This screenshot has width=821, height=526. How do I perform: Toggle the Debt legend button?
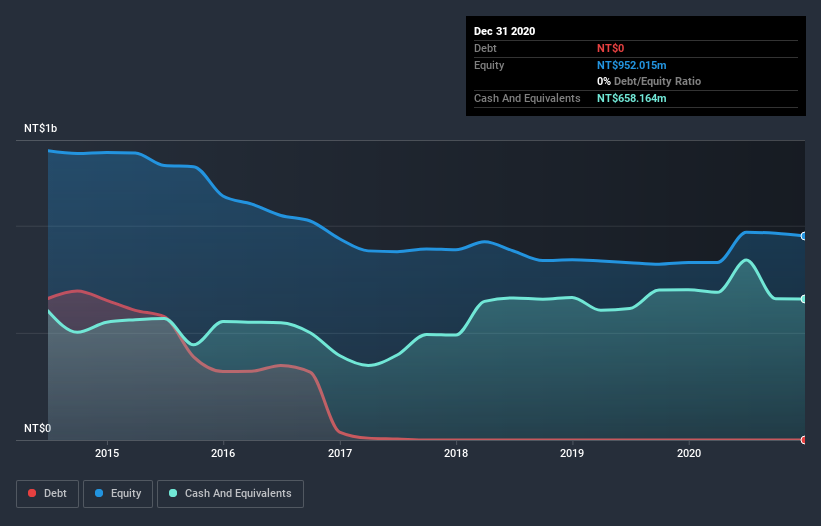click(x=48, y=494)
